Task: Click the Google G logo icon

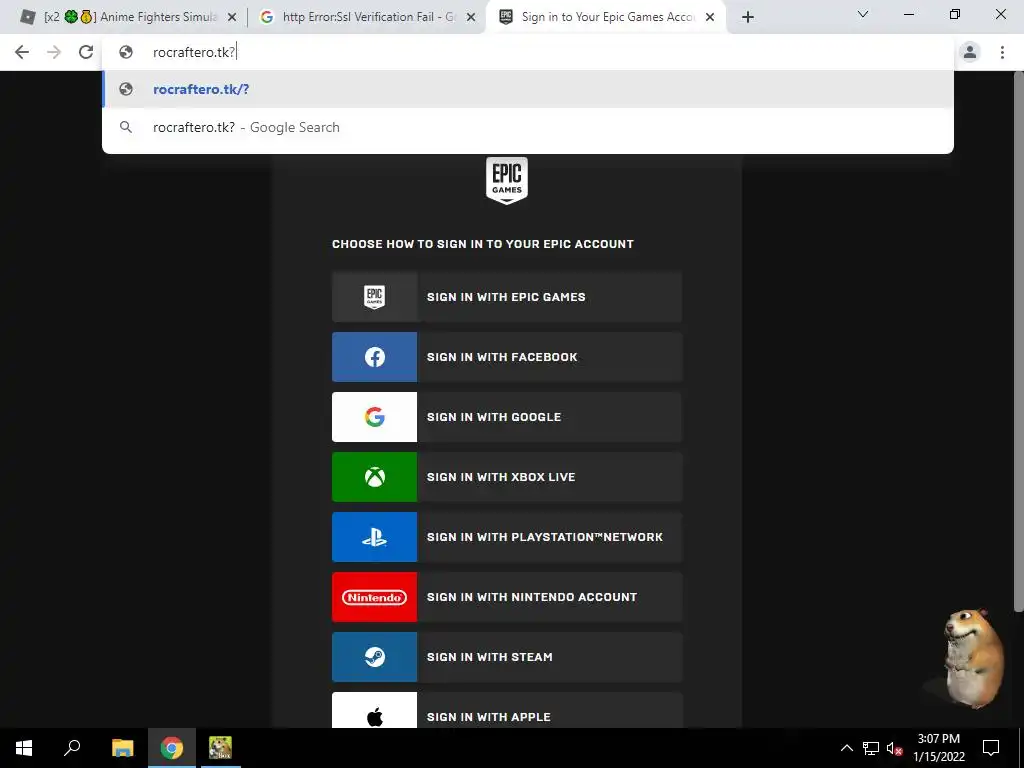Action: pyautogui.click(x=374, y=417)
